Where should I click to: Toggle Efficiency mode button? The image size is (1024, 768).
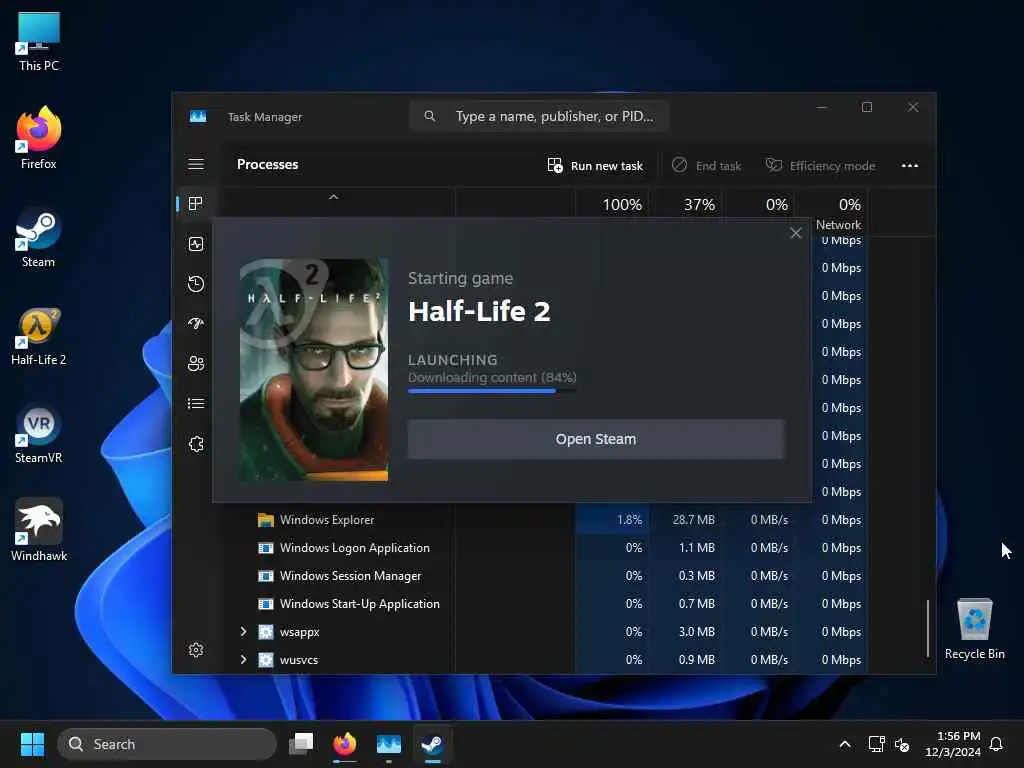pos(820,166)
